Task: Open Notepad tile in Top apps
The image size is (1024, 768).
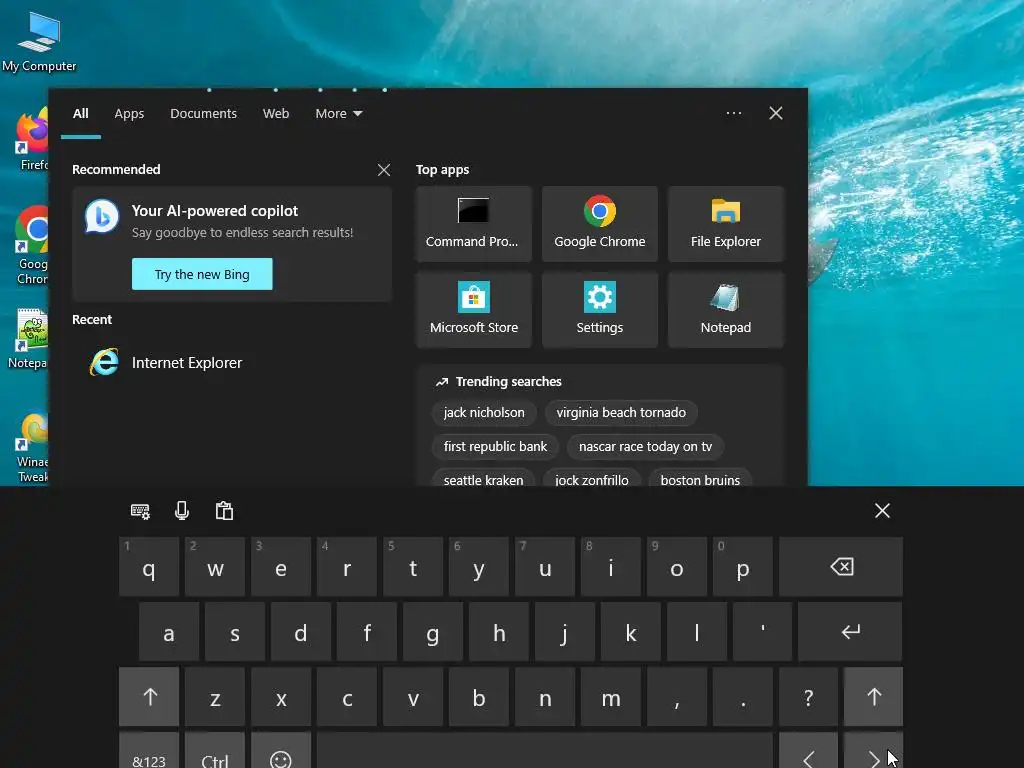Action: coord(726,310)
